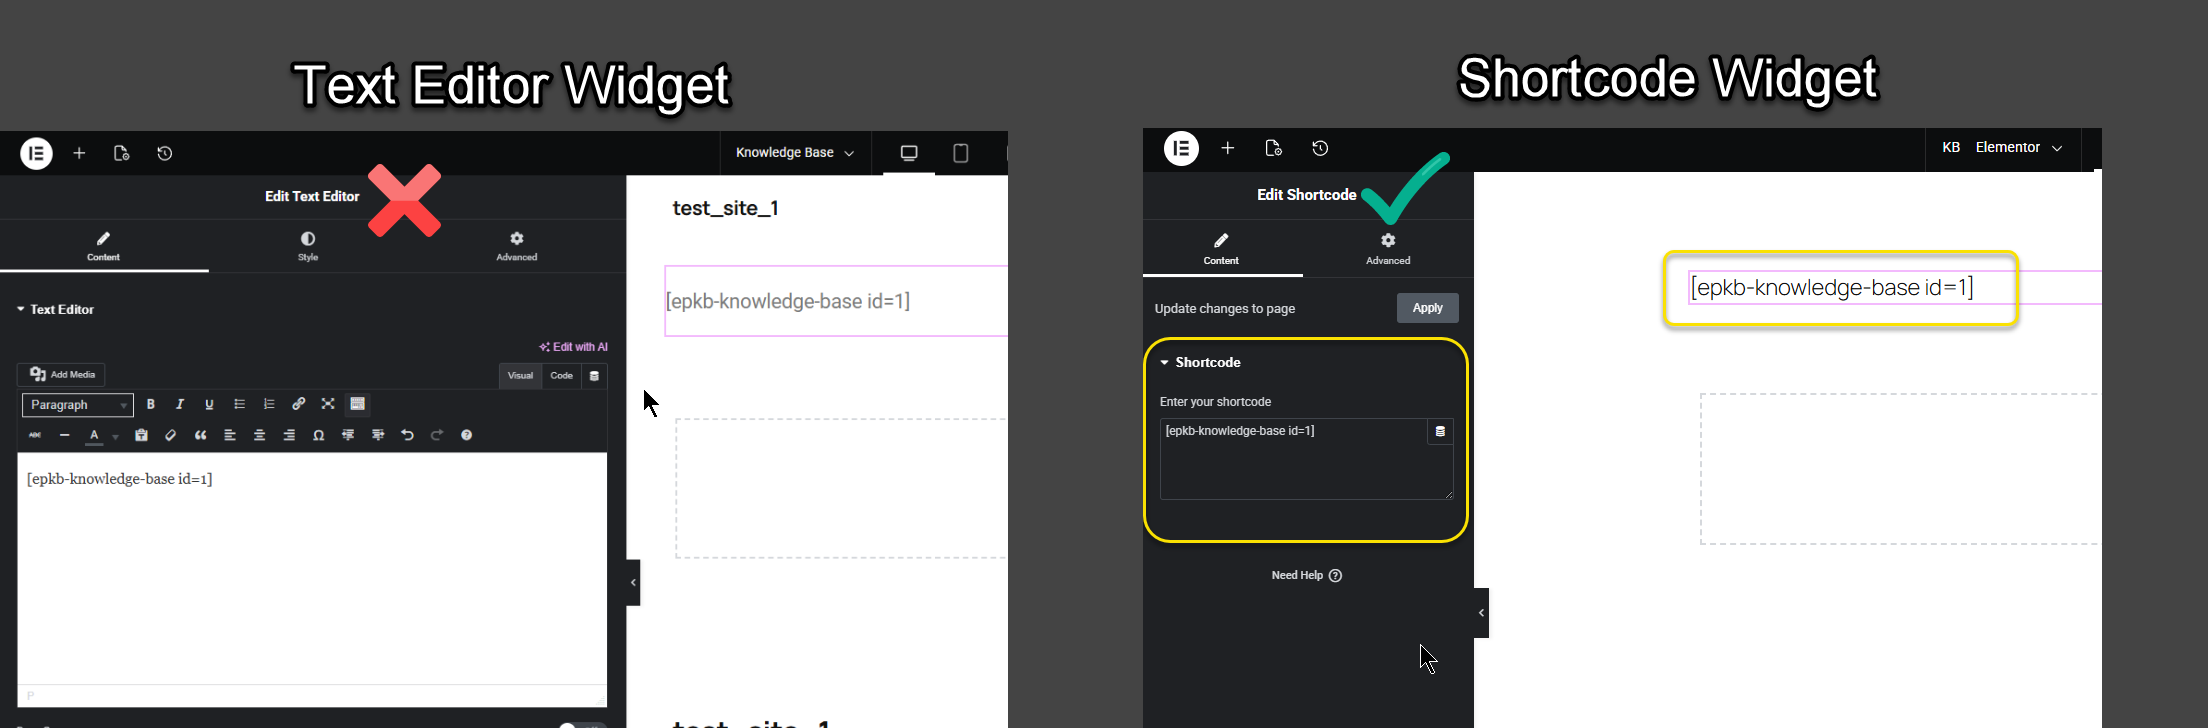The width and height of the screenshot is (2208, 728).
Task: Switch to desktop responsive view
Action: 909,153
